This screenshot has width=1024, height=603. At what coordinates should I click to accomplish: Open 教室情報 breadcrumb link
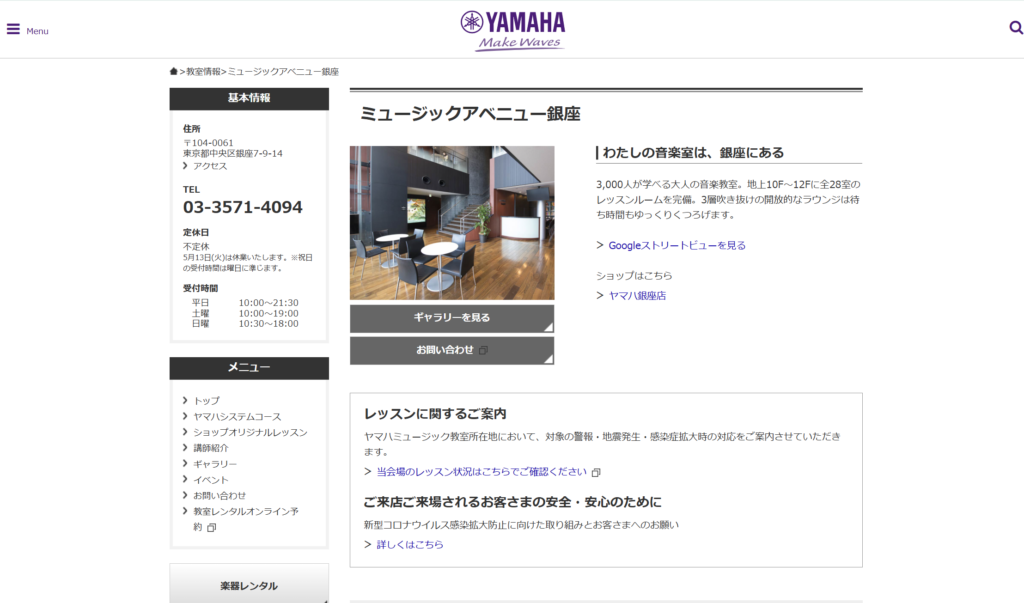tap(203, 72)
